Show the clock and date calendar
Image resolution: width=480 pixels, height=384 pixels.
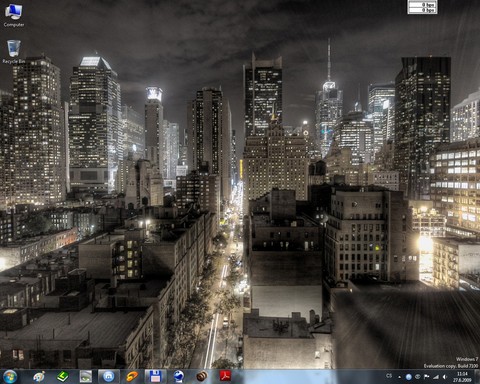click(462, 377)
